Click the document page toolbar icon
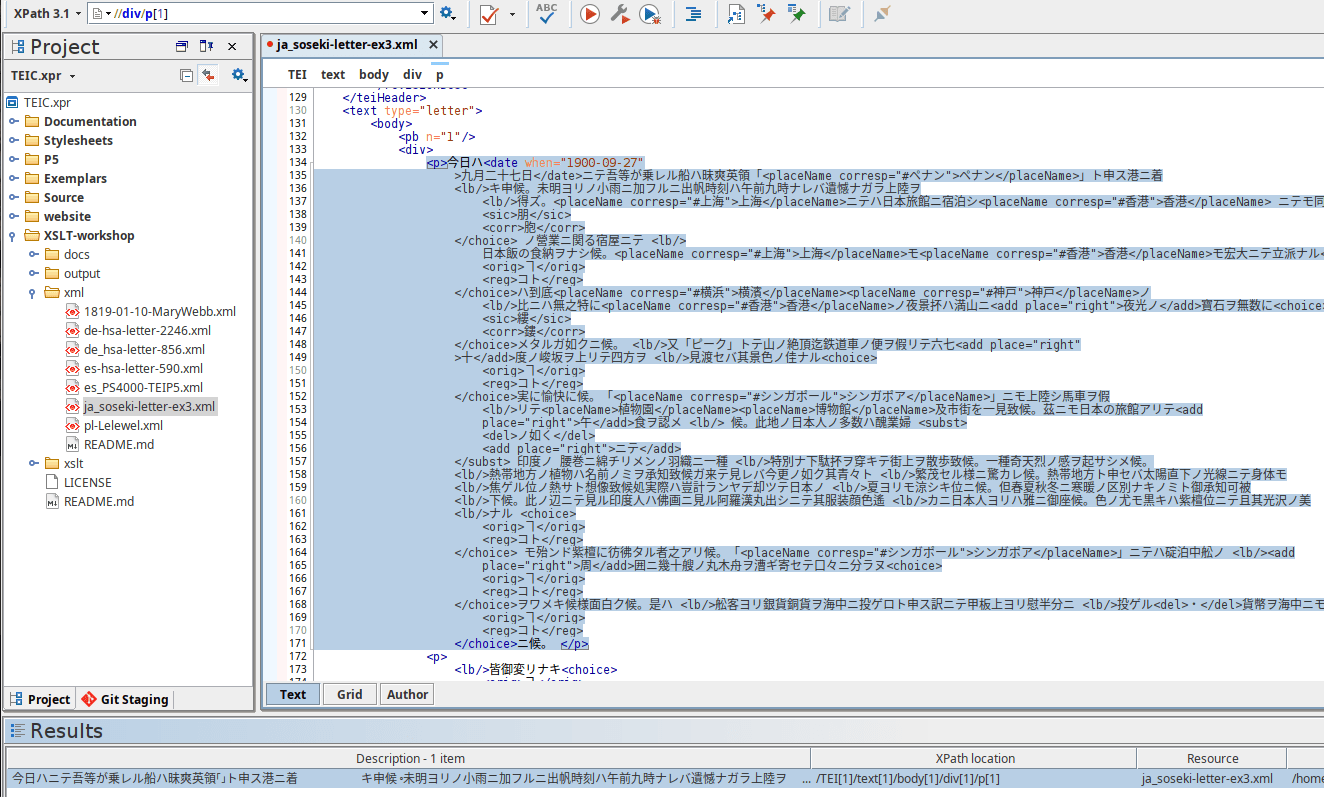 (736, 14)
